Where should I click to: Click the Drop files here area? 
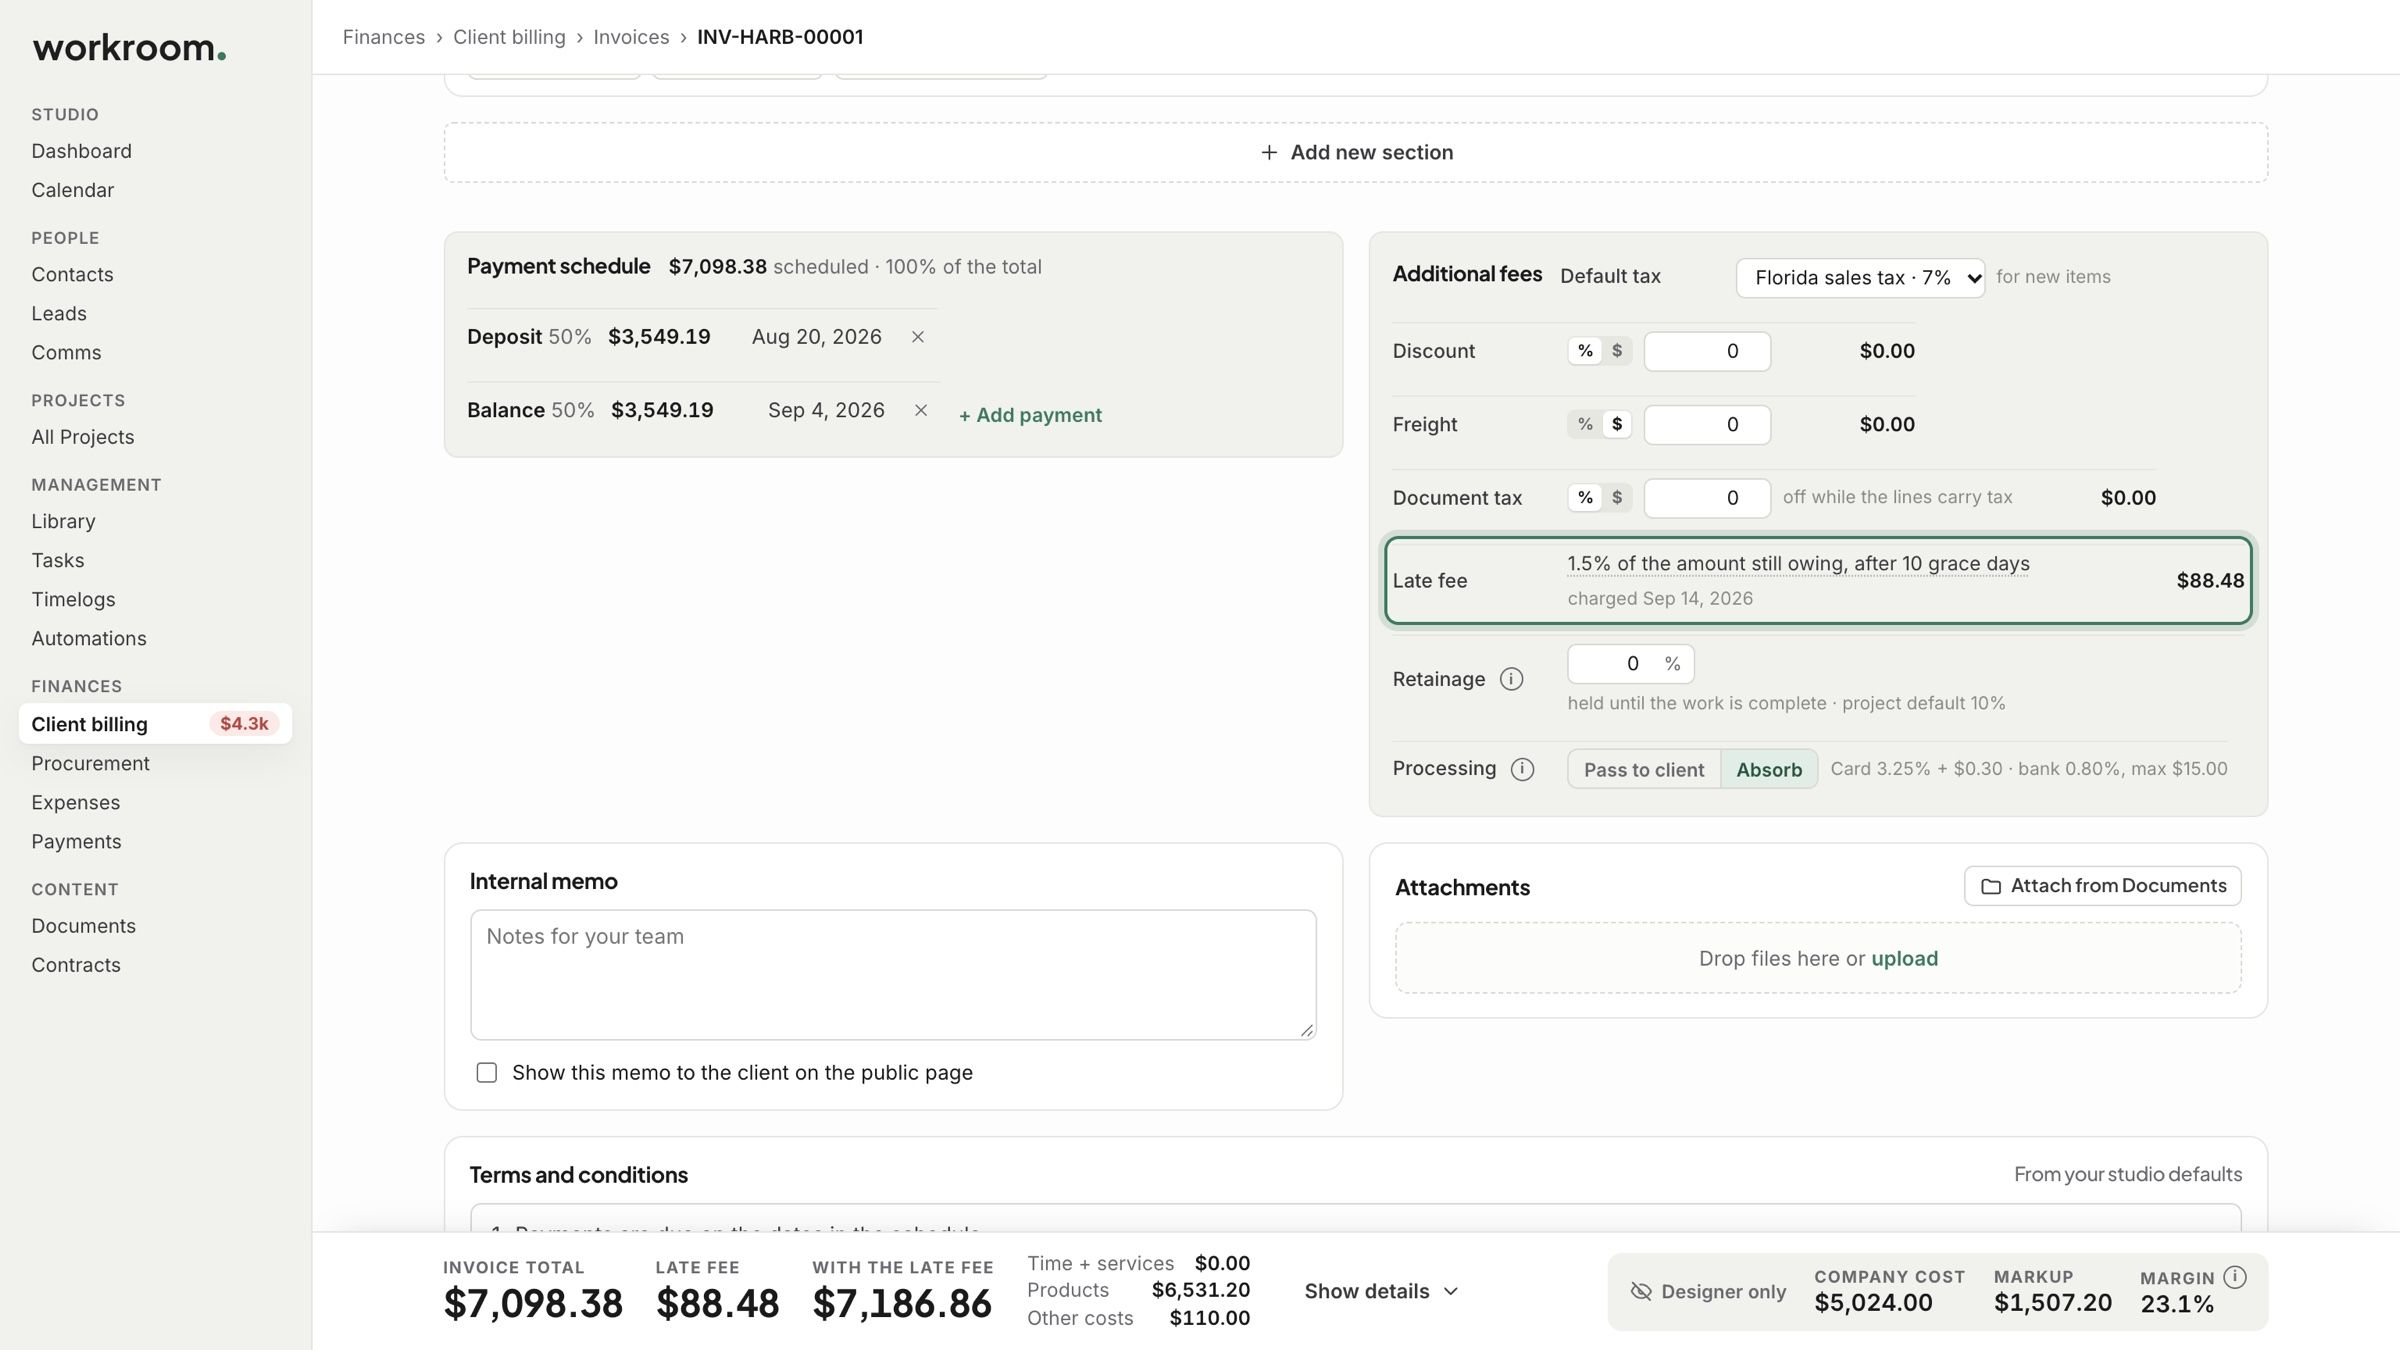pos(1817,958)
